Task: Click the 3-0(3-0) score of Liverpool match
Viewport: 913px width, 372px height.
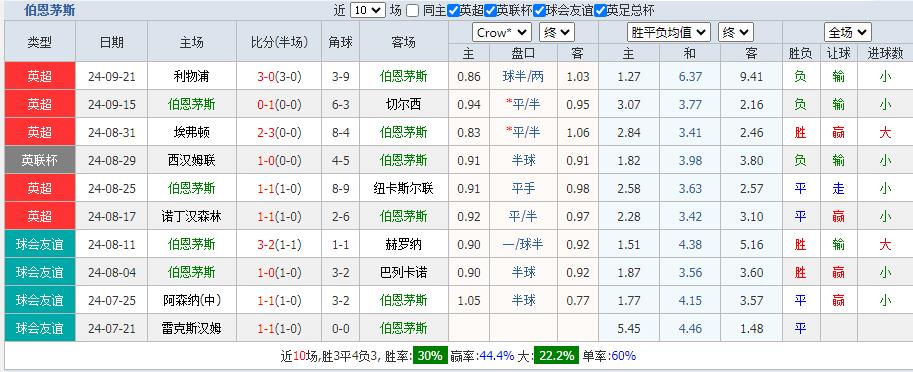Action: 279,76
